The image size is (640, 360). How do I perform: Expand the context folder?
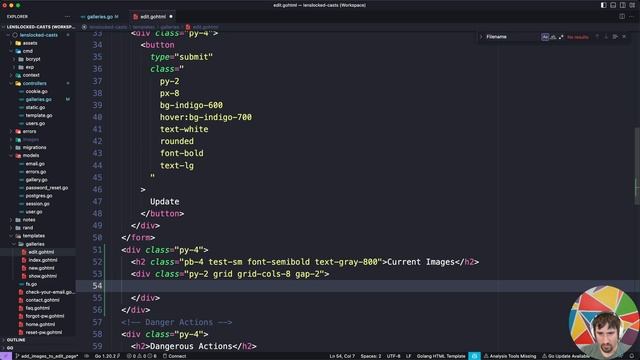[x=31, y=76]
